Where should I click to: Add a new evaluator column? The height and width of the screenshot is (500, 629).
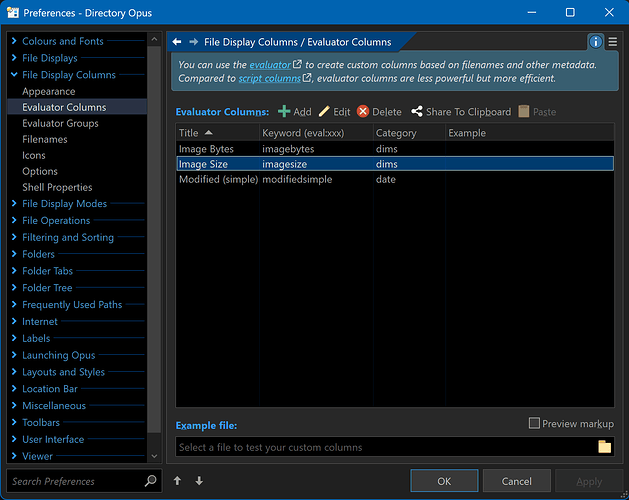pos(294,112)
